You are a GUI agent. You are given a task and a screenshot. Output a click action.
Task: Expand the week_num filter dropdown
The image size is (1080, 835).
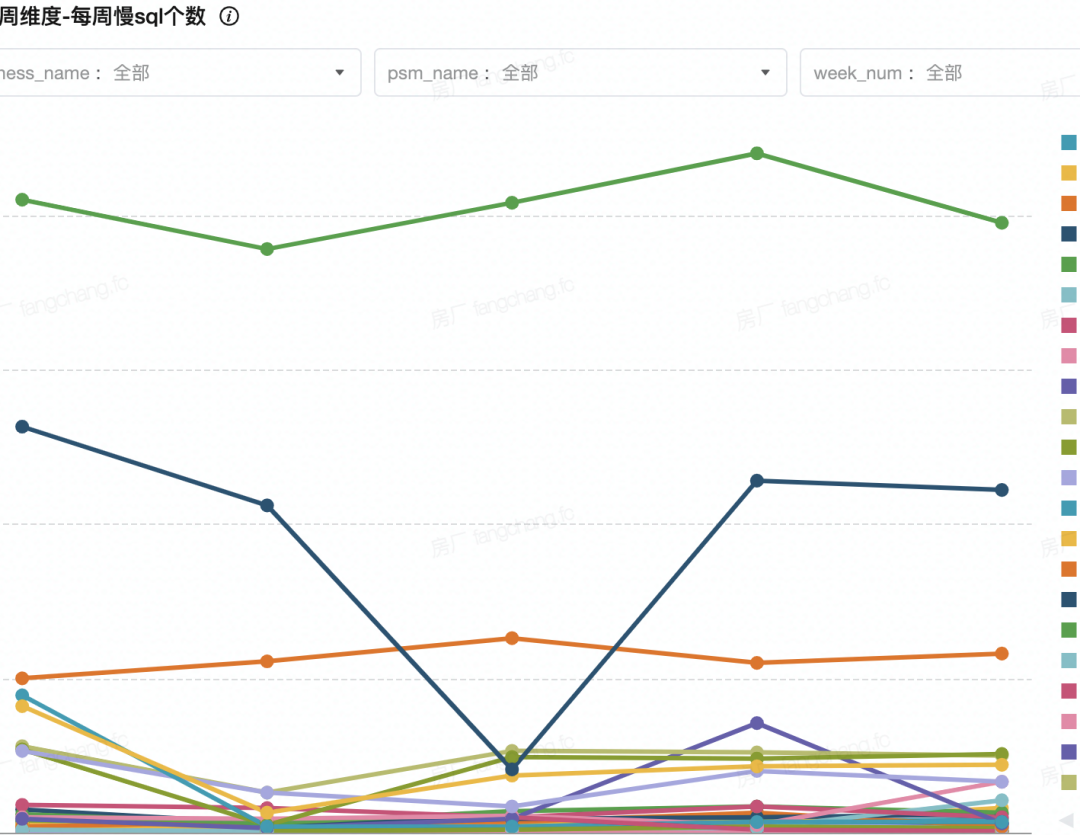pyautogui.click(x=939, y=73)
